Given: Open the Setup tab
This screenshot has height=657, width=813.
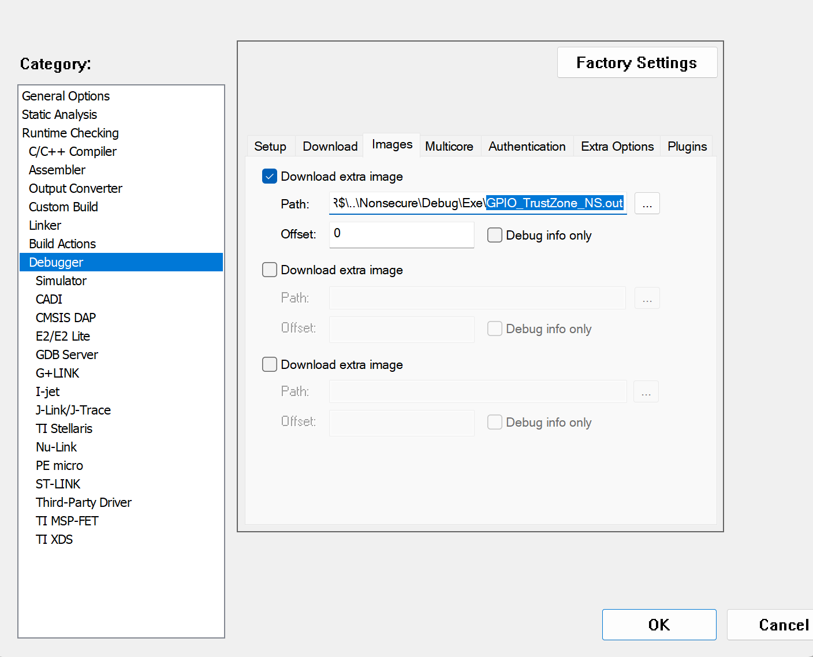Looking at the screenshot, I should [270, 147].
